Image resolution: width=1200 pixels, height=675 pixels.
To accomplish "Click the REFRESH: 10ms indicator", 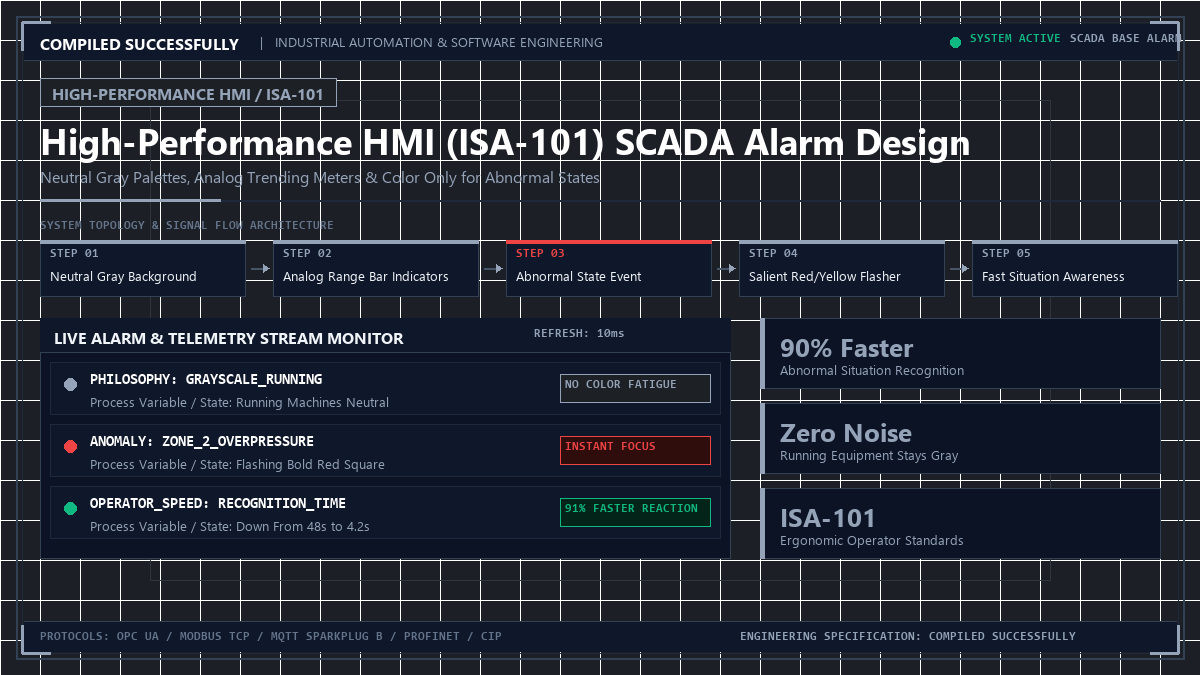I will coord(578,333).
